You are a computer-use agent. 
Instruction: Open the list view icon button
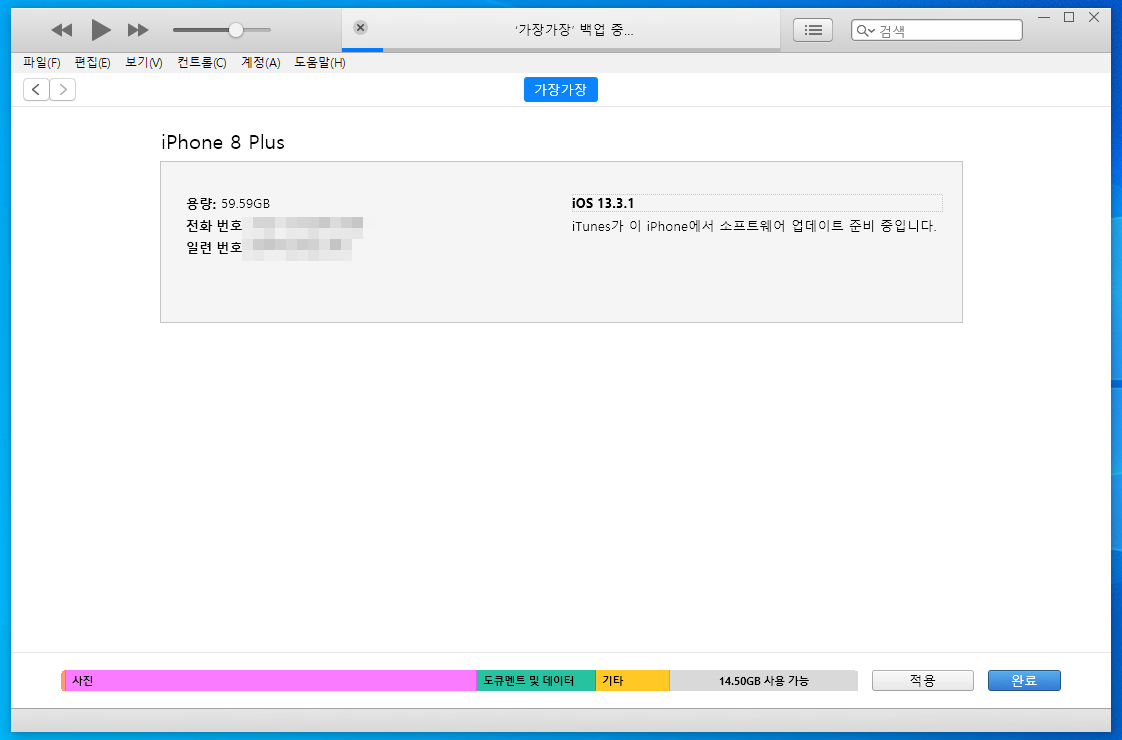pyautogui.click(x=813, y=30)
